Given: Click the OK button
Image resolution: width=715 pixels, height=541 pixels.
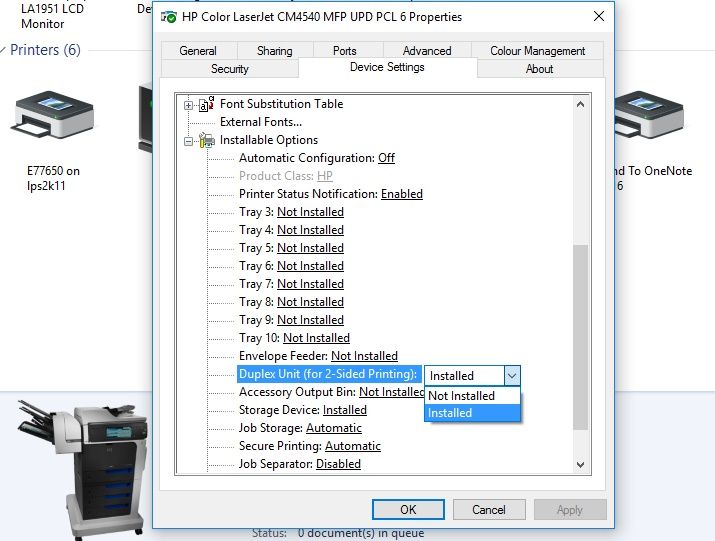Looking at the screenshot, I should (408, 509).
